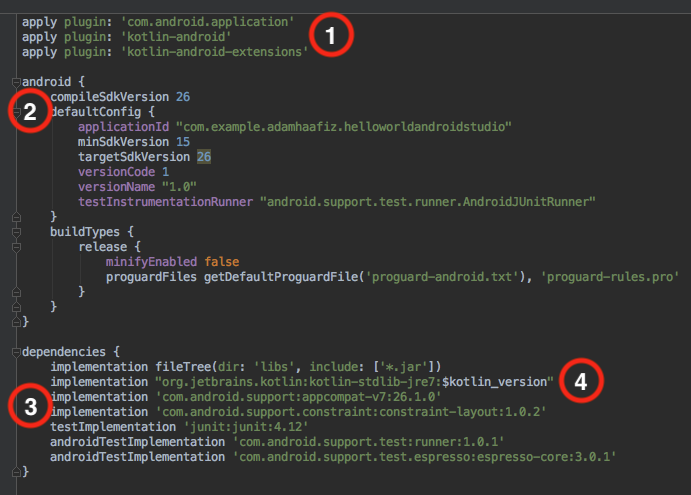The height and width of the screenshot is (495, 691).
Task: Click the applicationId package name string
Action: click(x=344, y=127)
